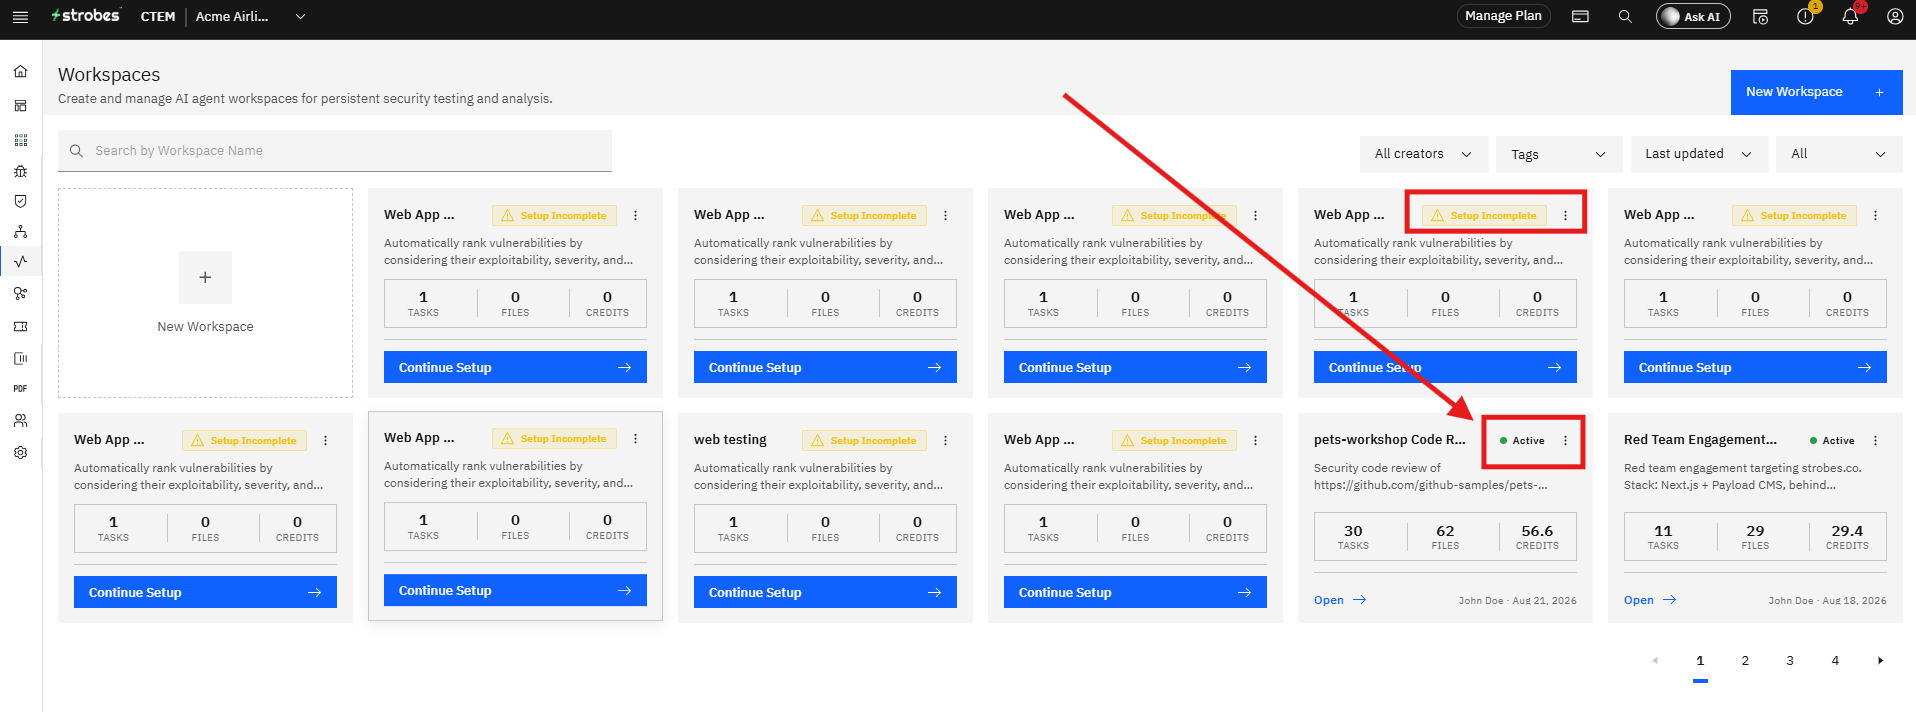The image size is (1916, 712).
Task: Open the PDF icon in sidebar
Action: pyautogui.click(x=20, y=388)
